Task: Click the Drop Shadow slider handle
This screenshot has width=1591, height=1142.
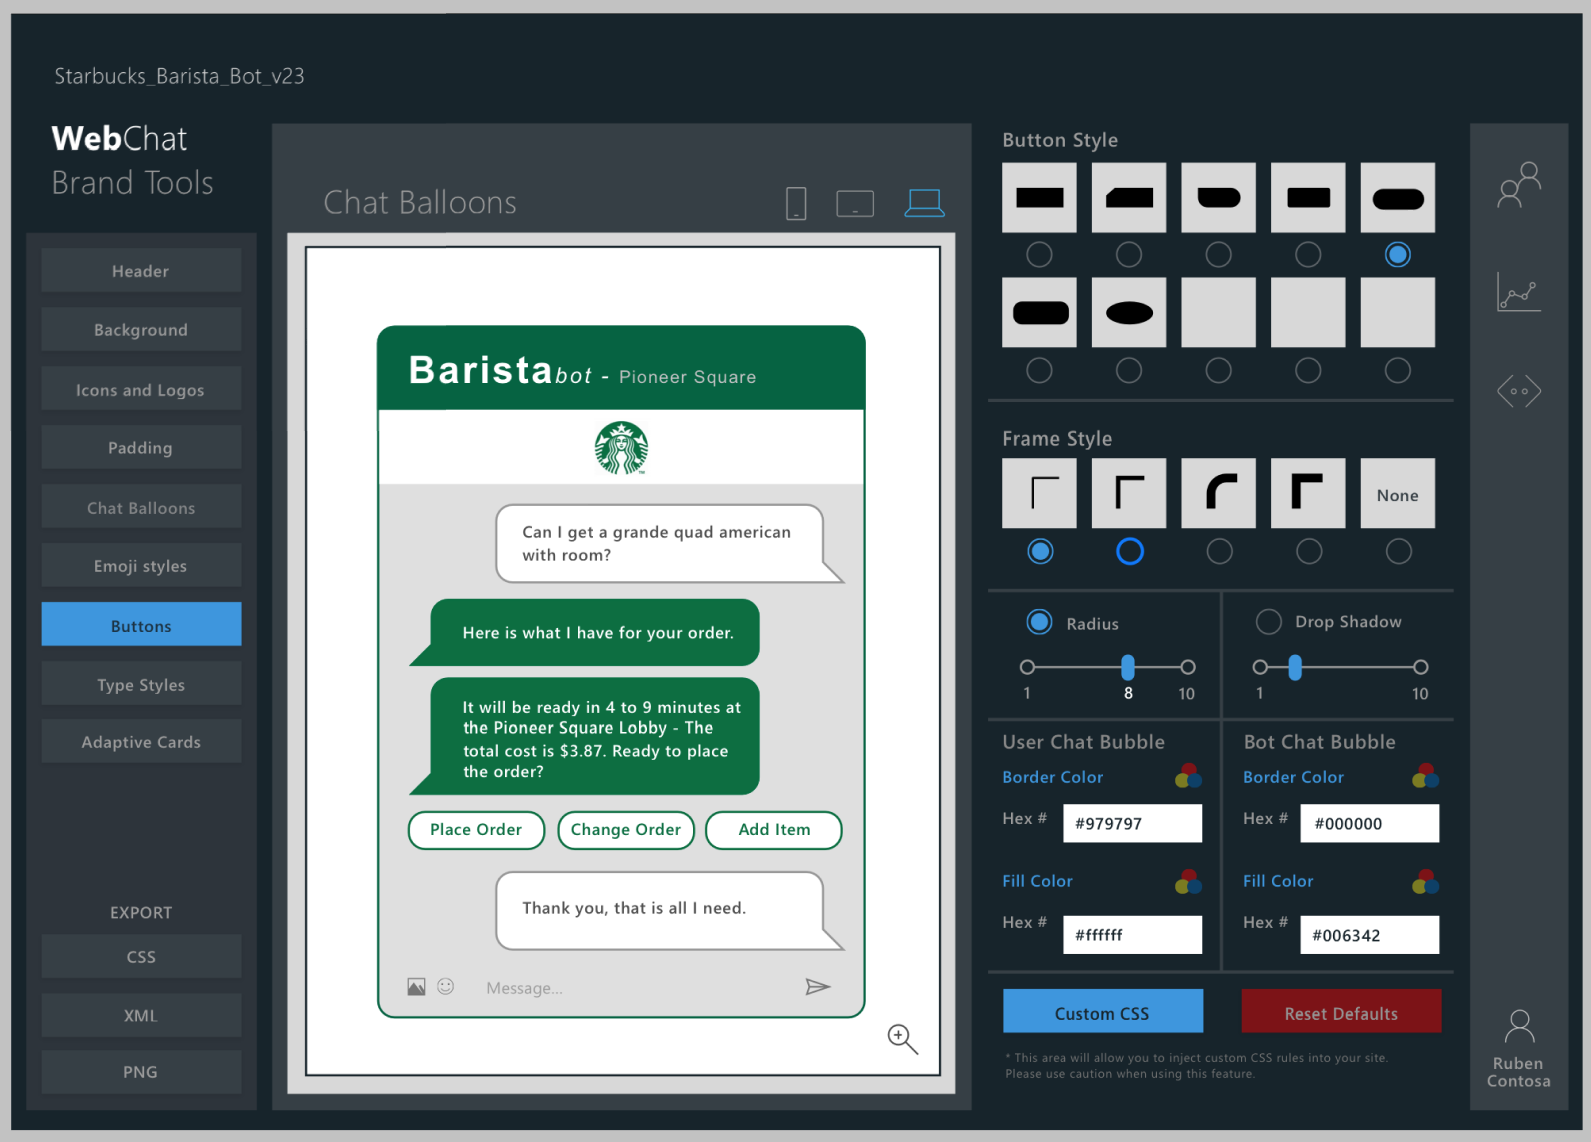Action: 1295,667
